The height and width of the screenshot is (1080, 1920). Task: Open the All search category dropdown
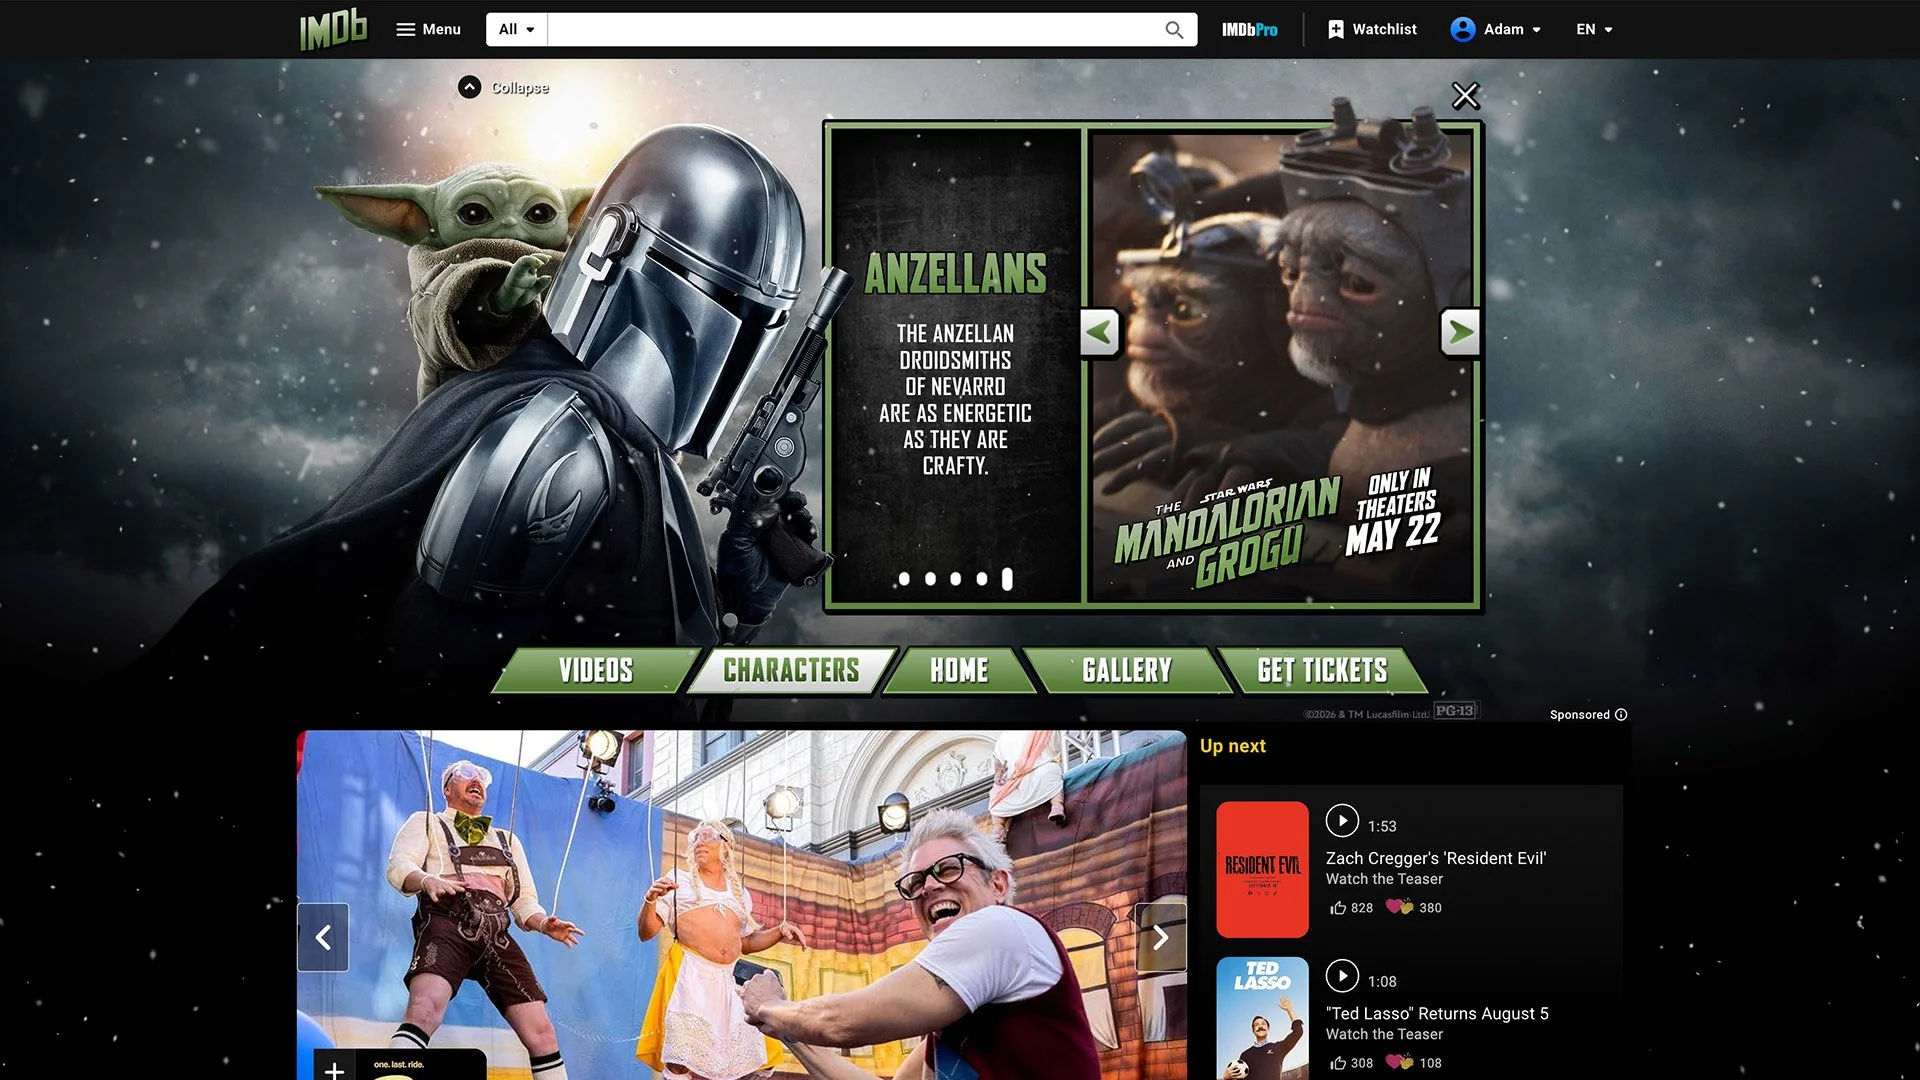pyautogui.click(x=516, y=30)
